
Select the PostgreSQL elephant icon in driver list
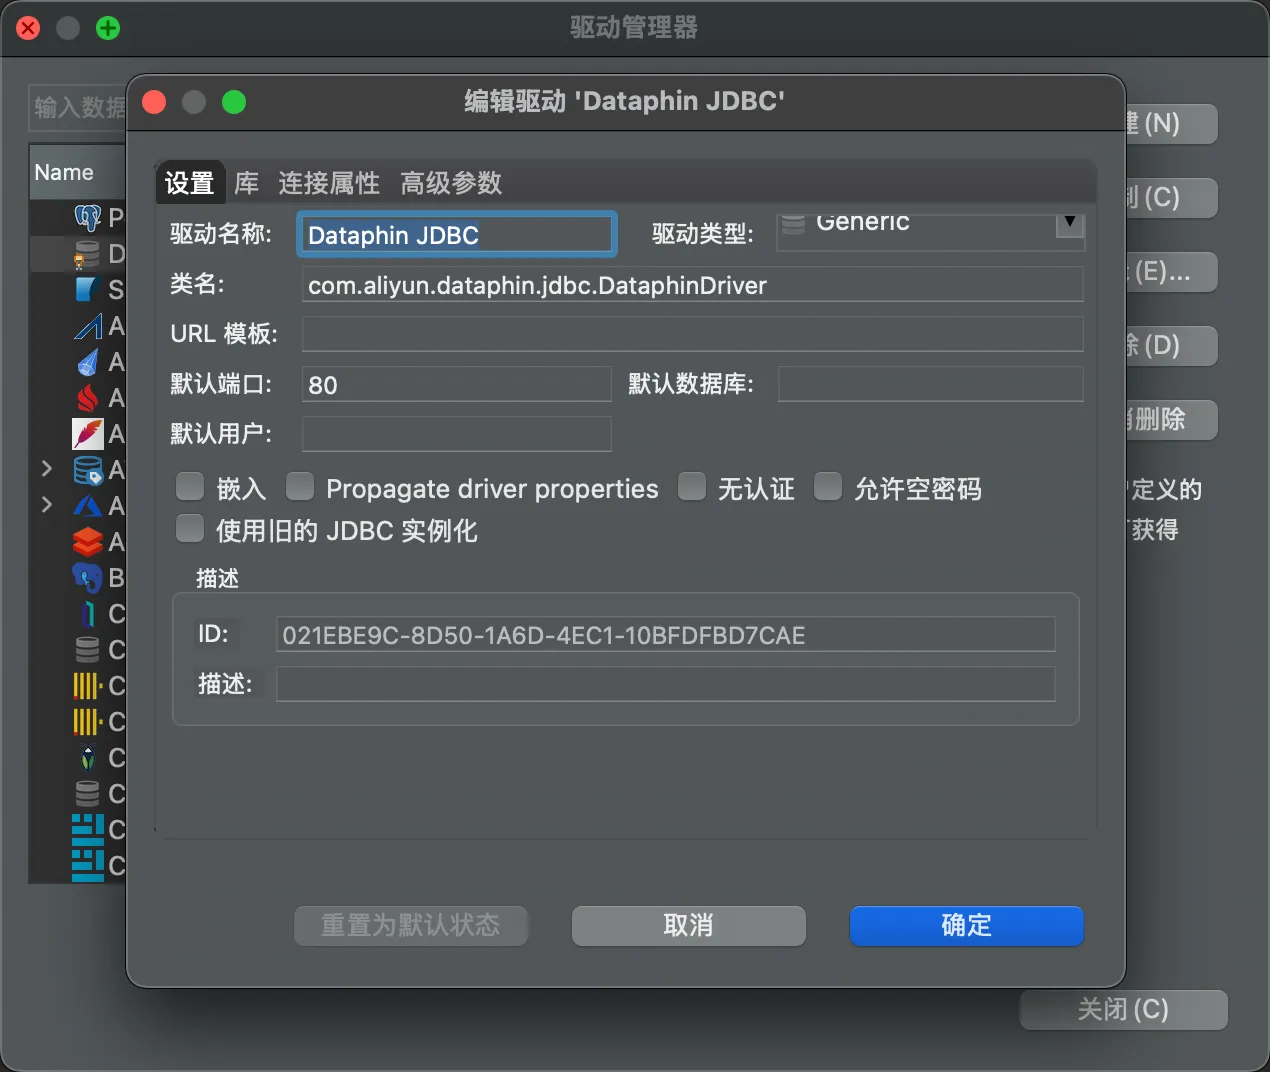point(88,217)
